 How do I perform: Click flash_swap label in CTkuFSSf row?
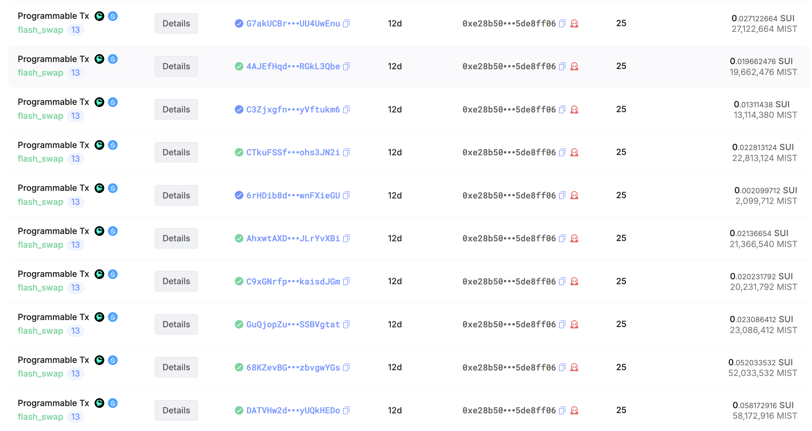point(40,159)
